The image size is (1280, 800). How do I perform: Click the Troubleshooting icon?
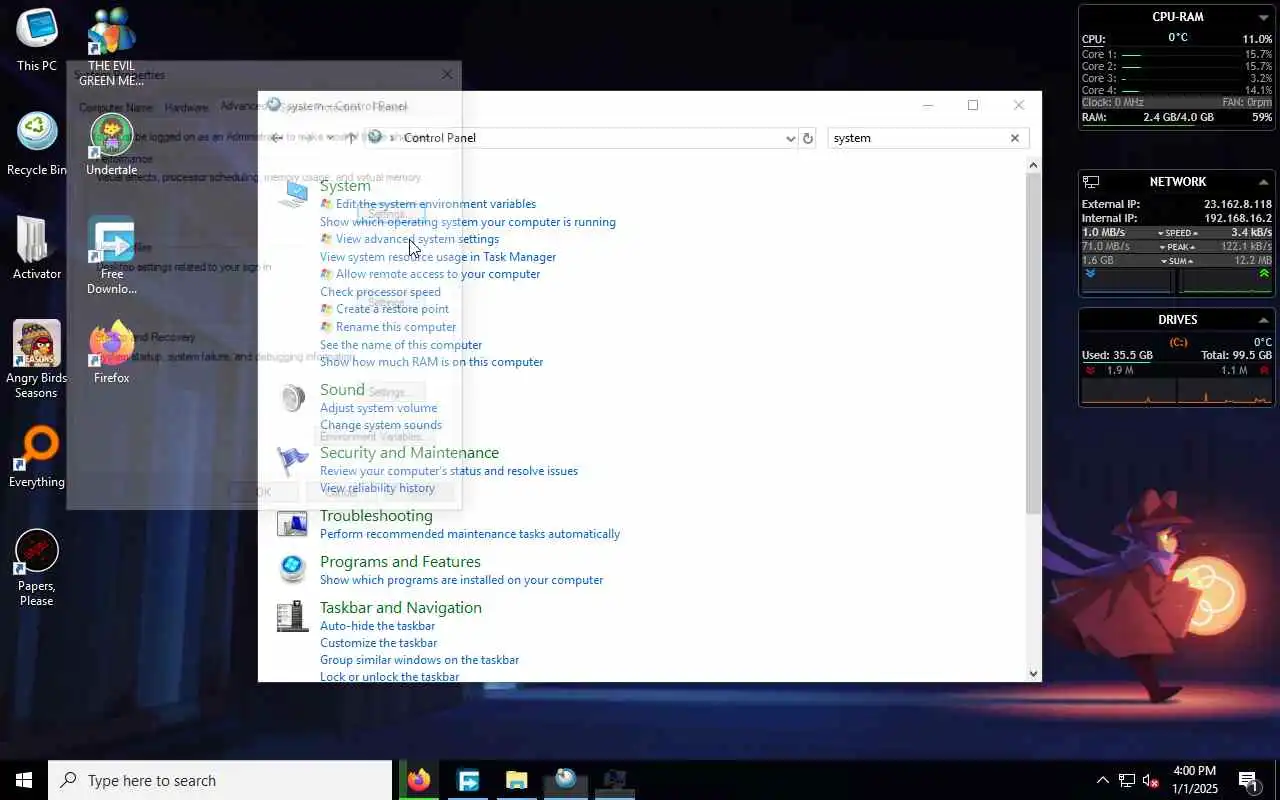tap(293, 524)
